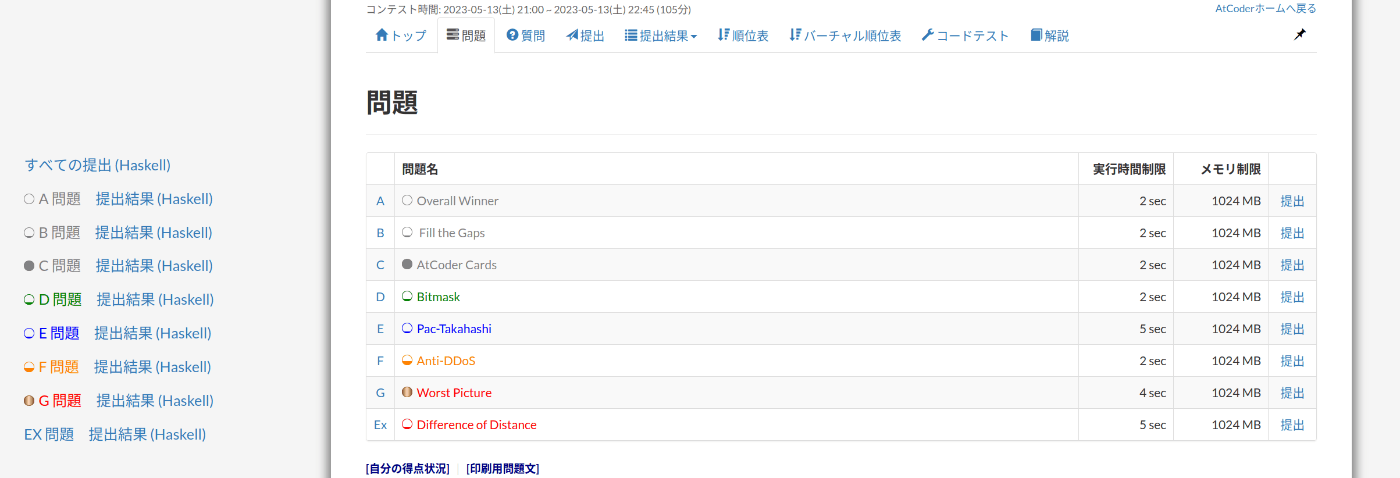
Task: Open 提出結果 (Haskell) next to C 問題
Action: point(155,266)
